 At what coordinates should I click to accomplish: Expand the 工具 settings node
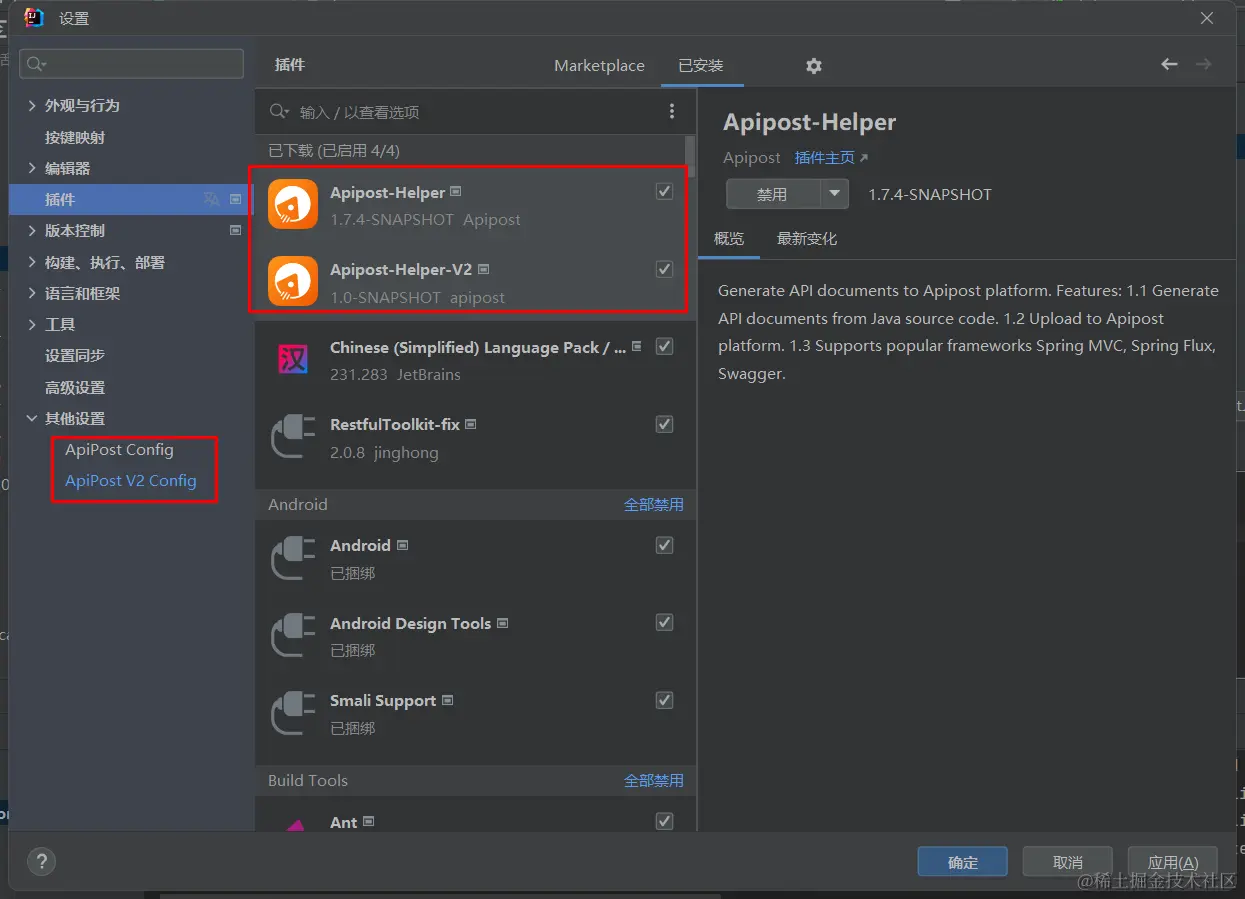click(x=32, y=324)
